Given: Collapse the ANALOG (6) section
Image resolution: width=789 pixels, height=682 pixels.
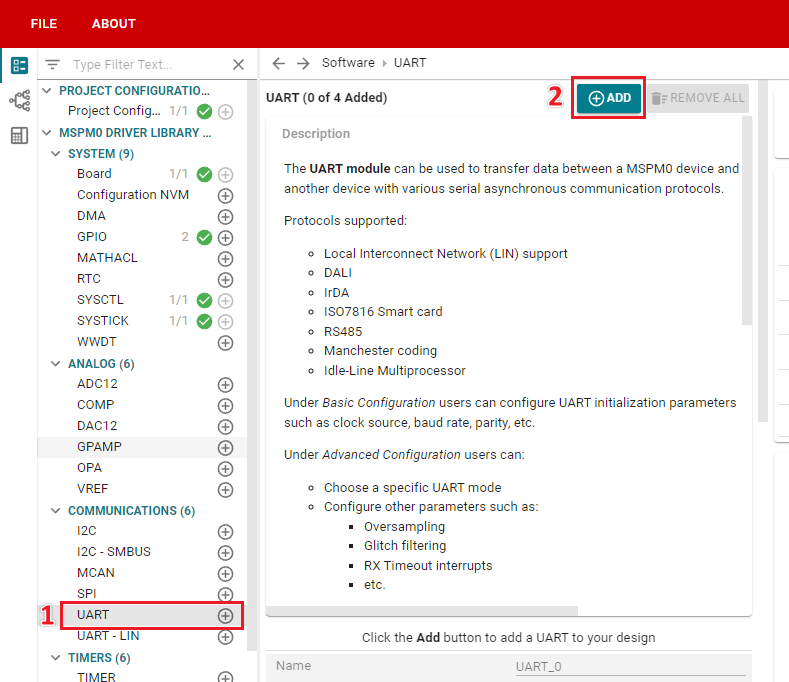Looking at the screenshot, I should pyautogui.click(x=56, y=363).
